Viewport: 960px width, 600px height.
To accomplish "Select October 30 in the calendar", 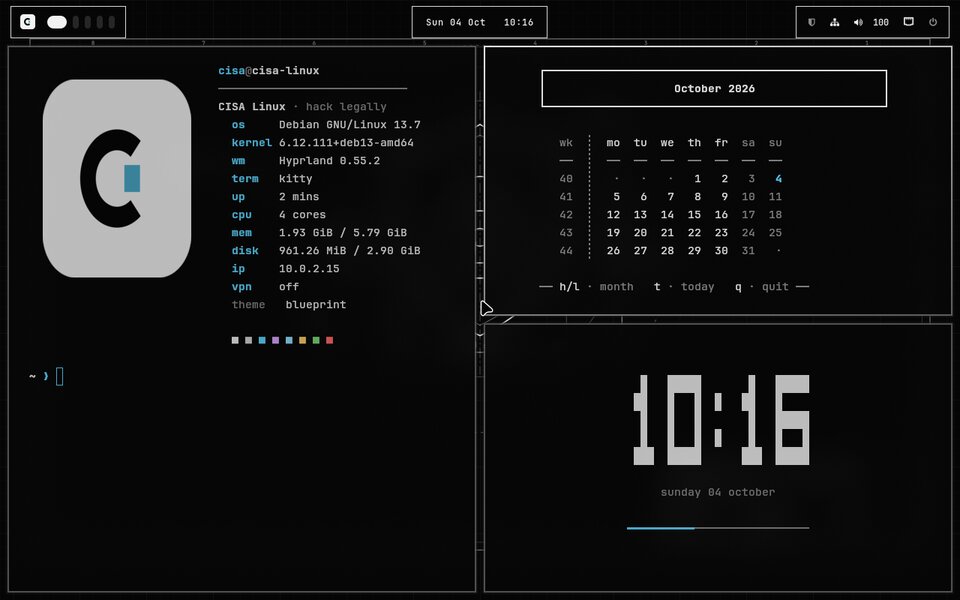I will (x=721, y=250).
